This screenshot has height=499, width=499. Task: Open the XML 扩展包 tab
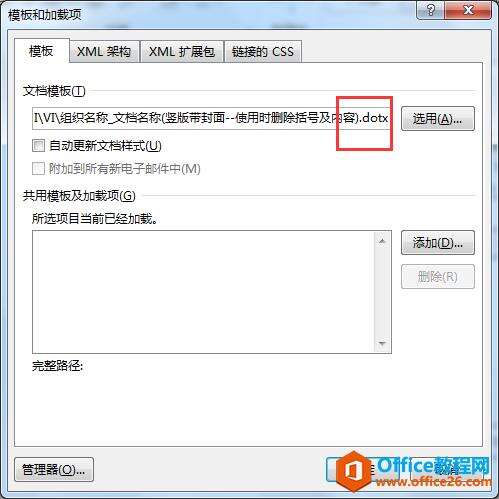(x=182, y=52)
